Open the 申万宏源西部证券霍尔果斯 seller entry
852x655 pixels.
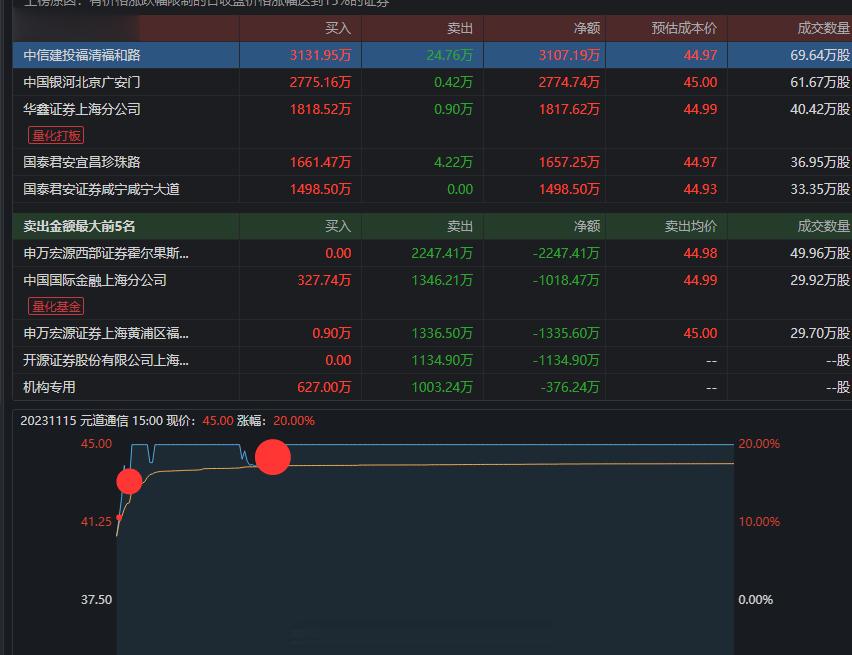[x=106, y=253]
